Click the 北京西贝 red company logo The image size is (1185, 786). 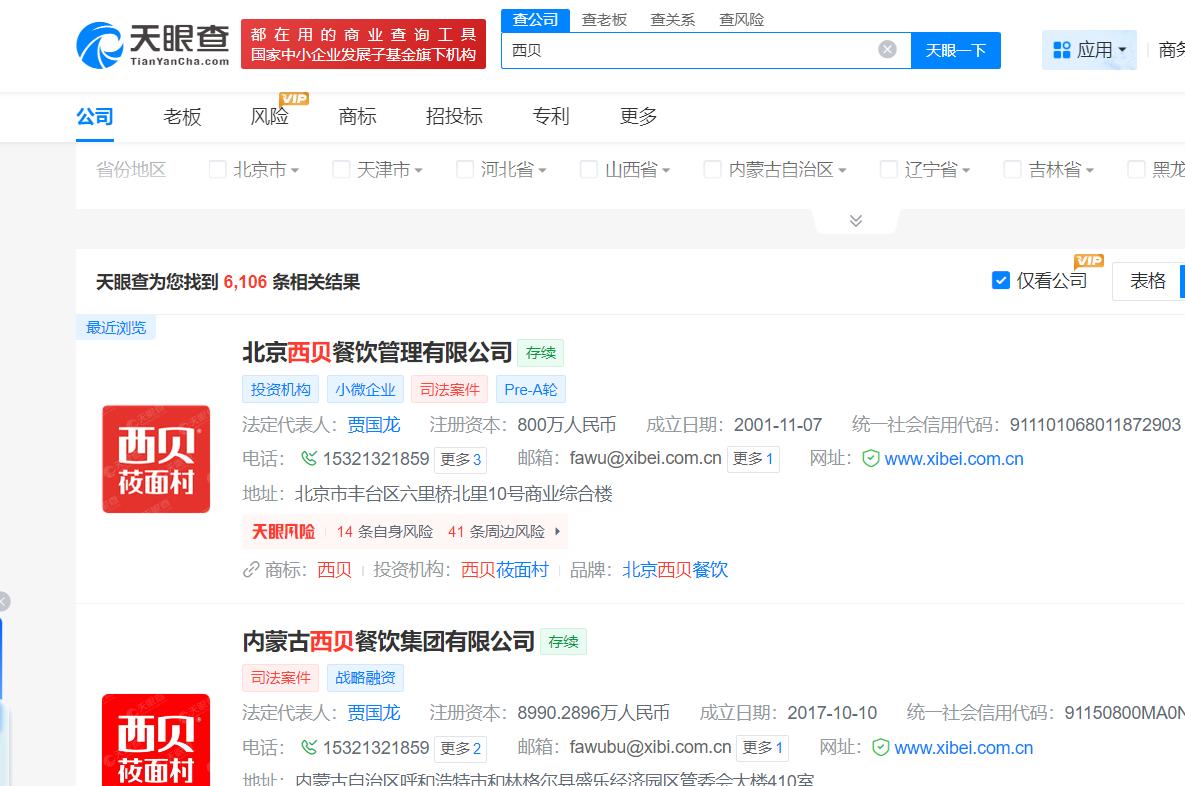pos(156,459)
